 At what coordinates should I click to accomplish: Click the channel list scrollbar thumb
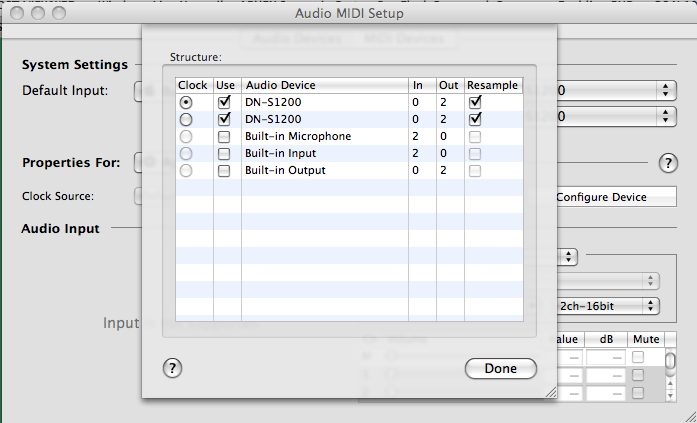670,359
